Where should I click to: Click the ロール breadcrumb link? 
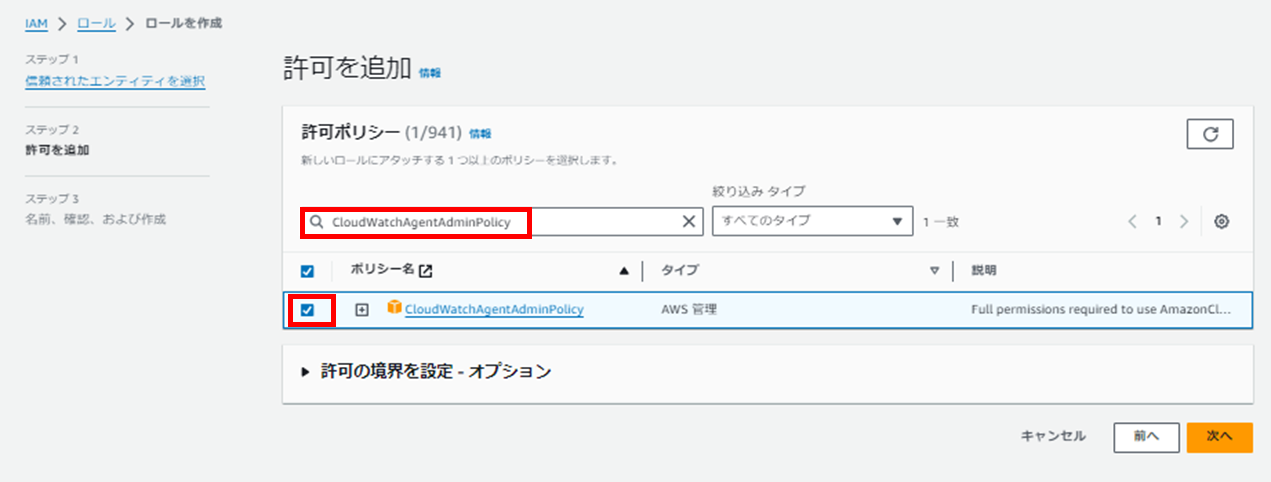pos(96,22)
